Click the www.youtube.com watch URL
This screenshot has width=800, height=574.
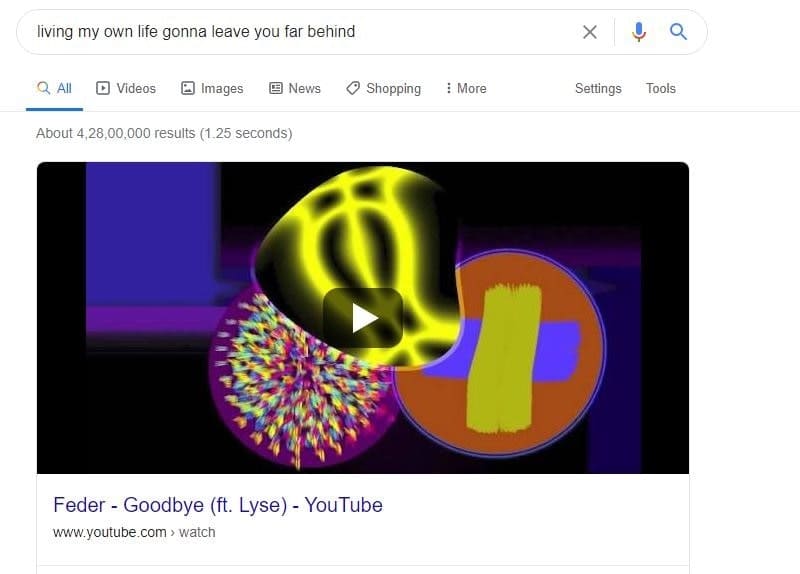[134, 532]
